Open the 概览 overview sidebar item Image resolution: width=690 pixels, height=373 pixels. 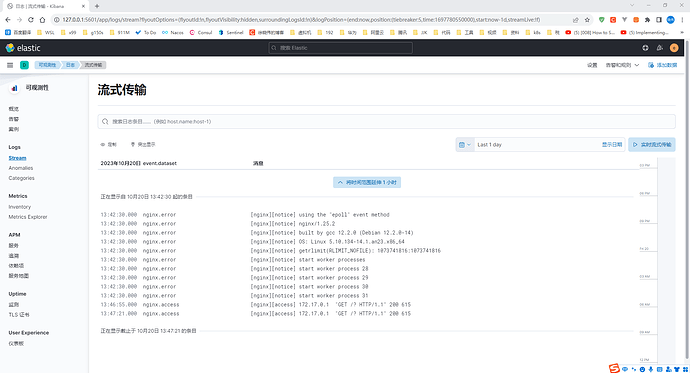tap(14, 109)
